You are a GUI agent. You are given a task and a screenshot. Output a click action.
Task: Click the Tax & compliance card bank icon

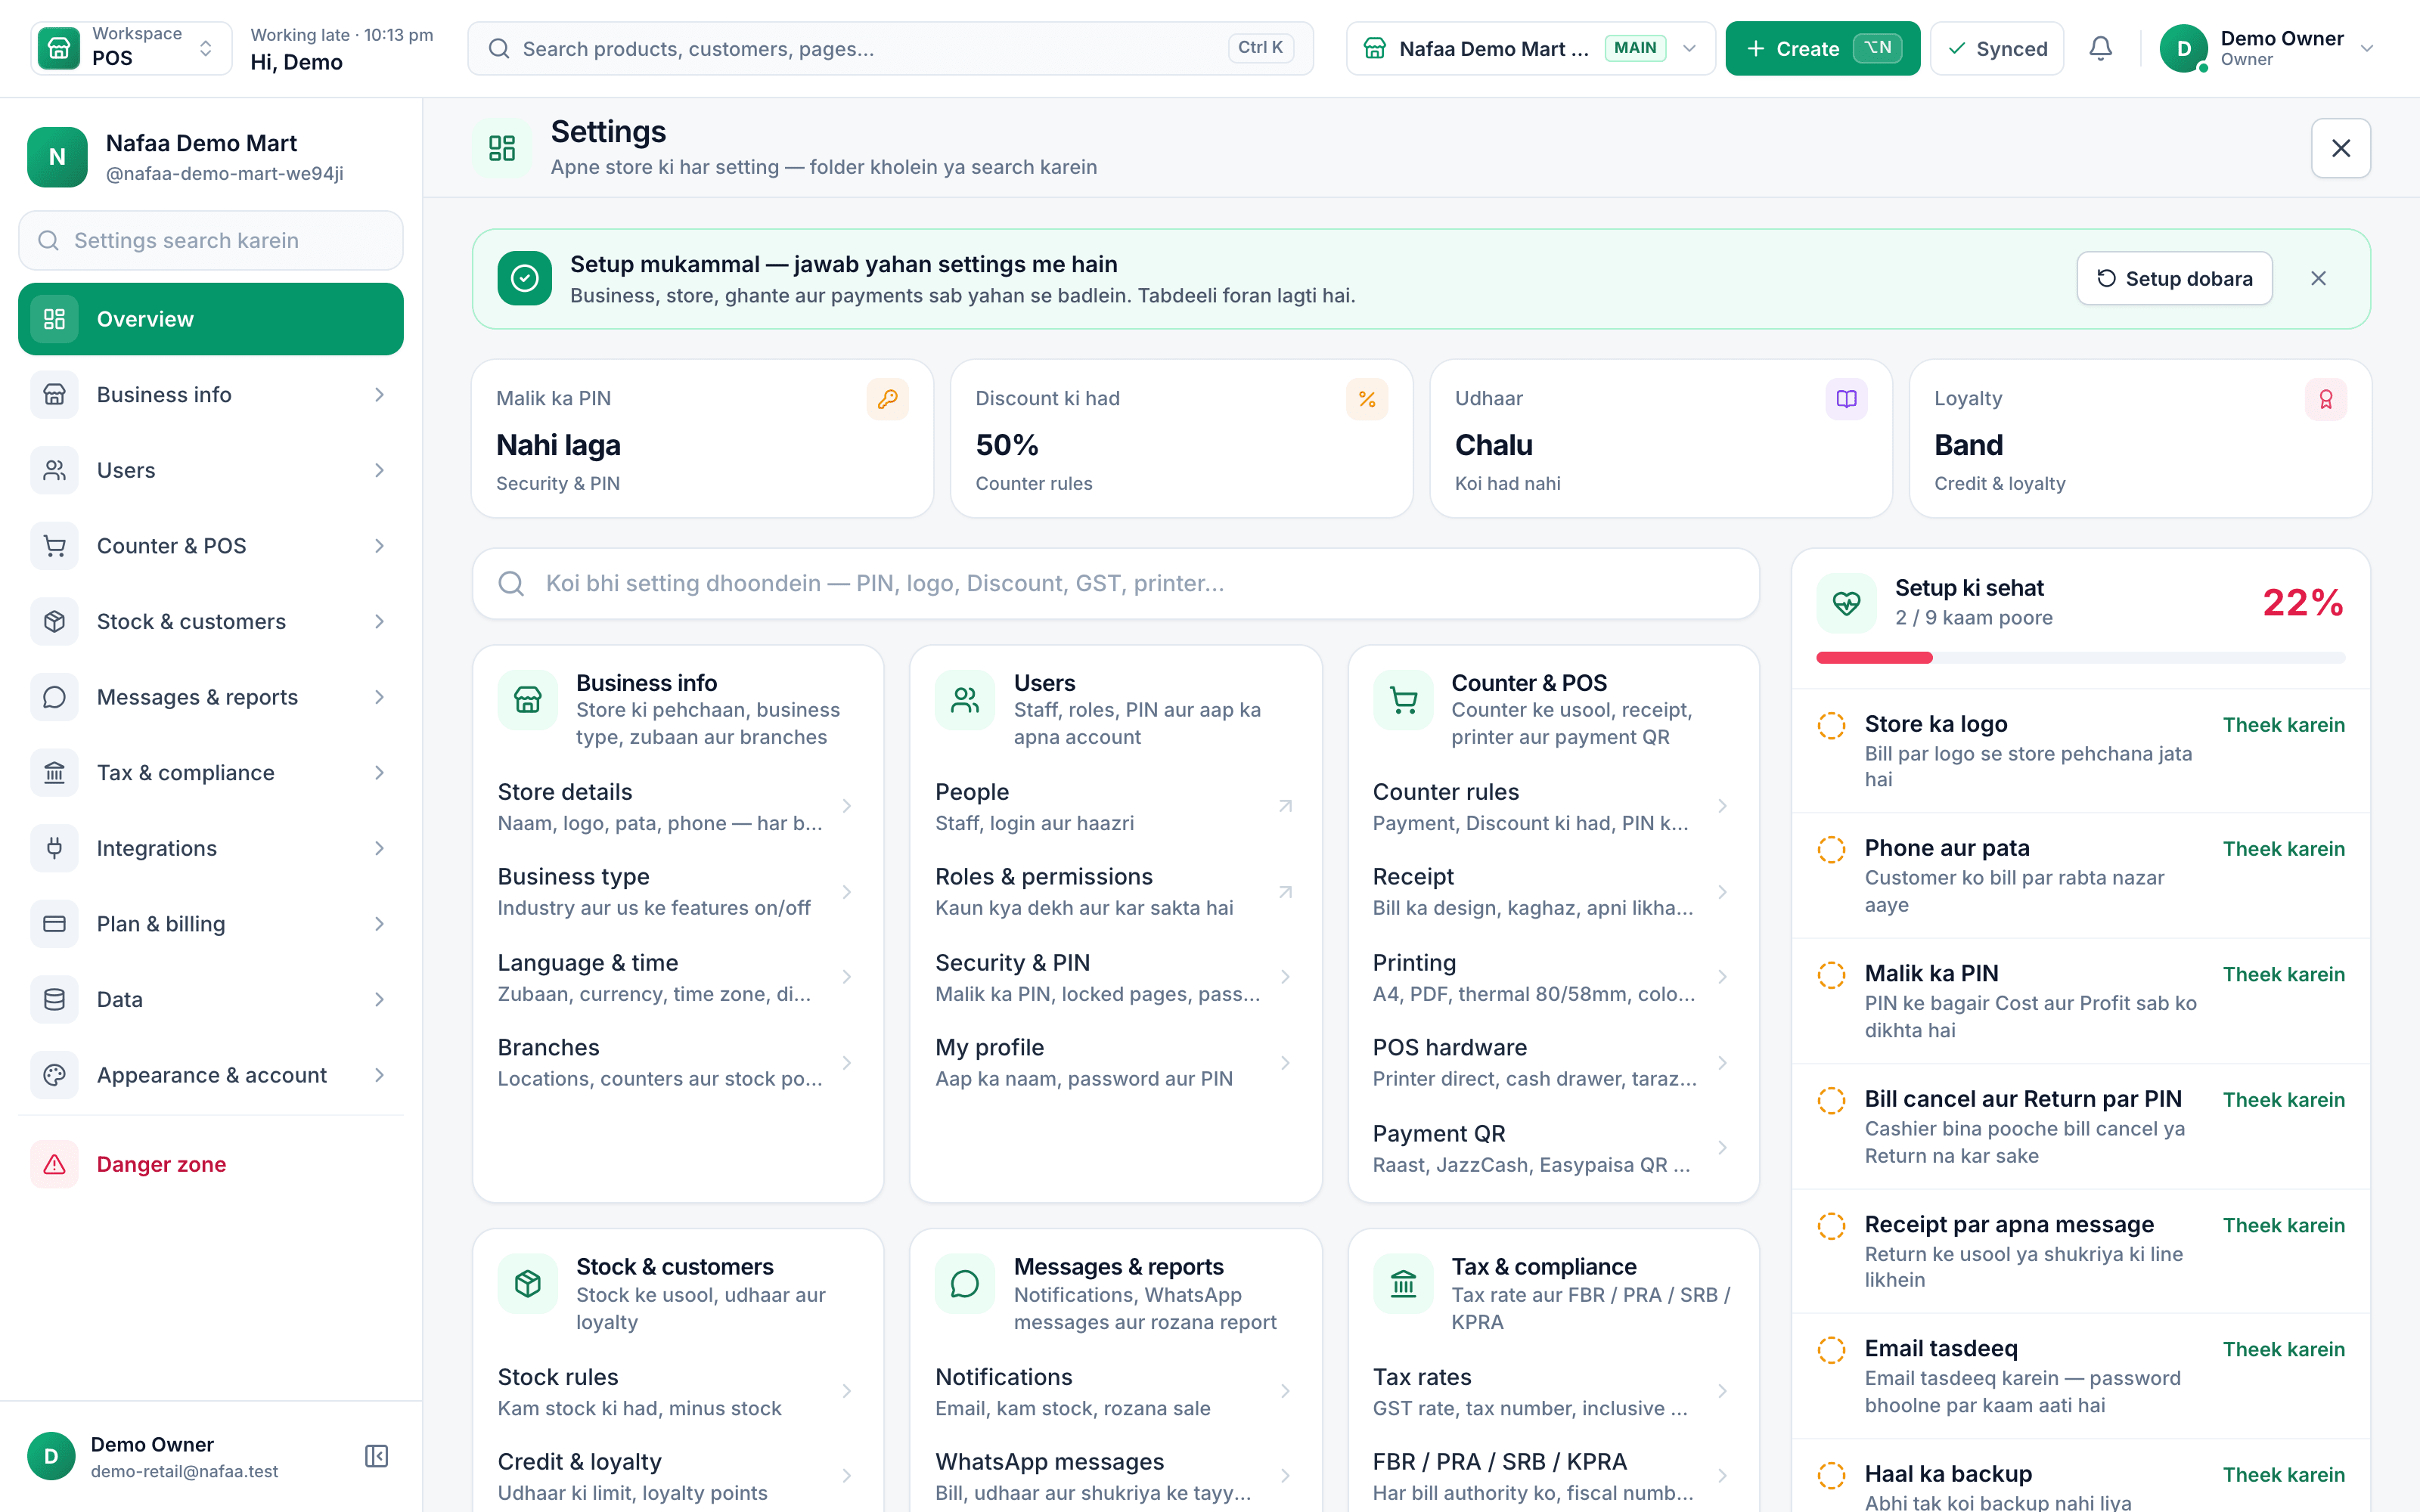click(x=1403, y=1283)
